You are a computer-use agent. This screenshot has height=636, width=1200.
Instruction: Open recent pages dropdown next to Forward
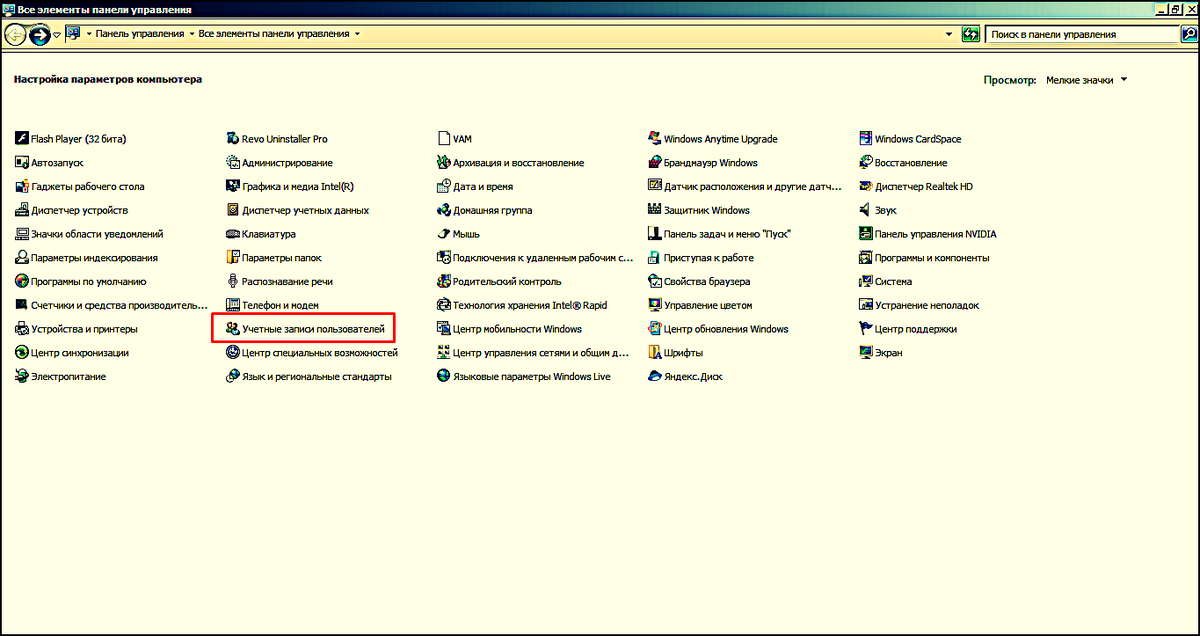click(57, 34)
